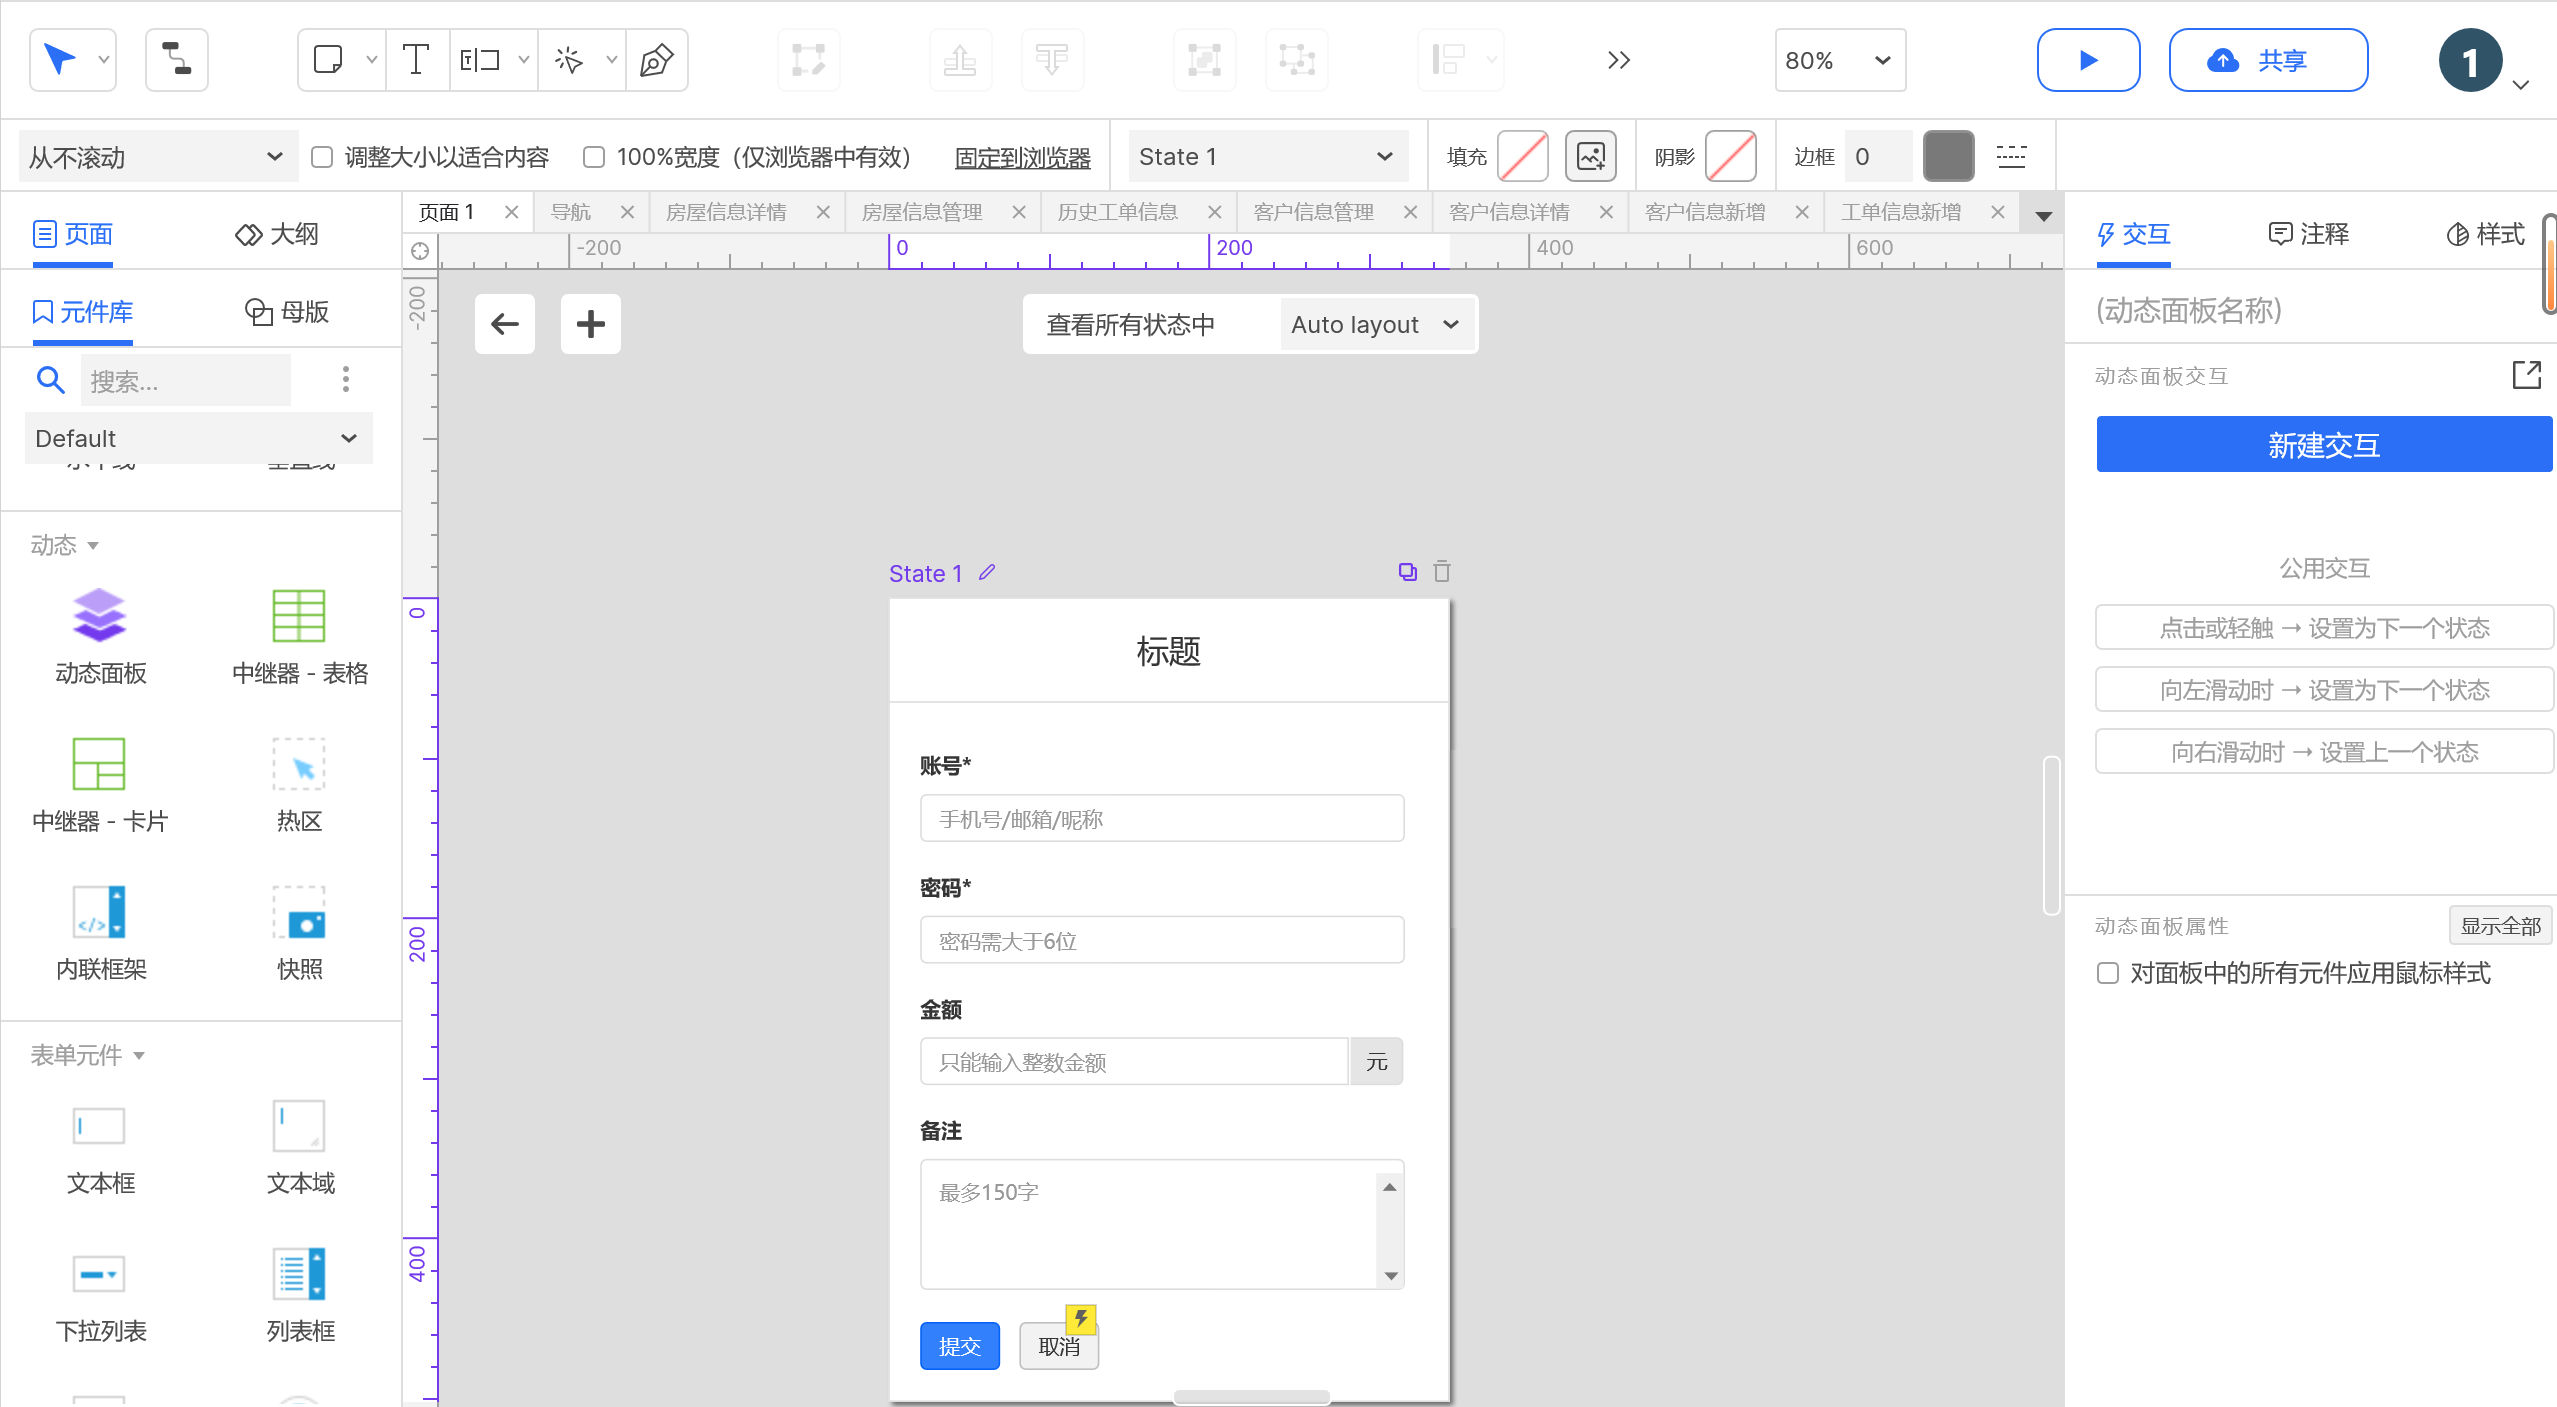
Task: Click the 固定到浏览器 link
Action: click(x=1022, y=158)
